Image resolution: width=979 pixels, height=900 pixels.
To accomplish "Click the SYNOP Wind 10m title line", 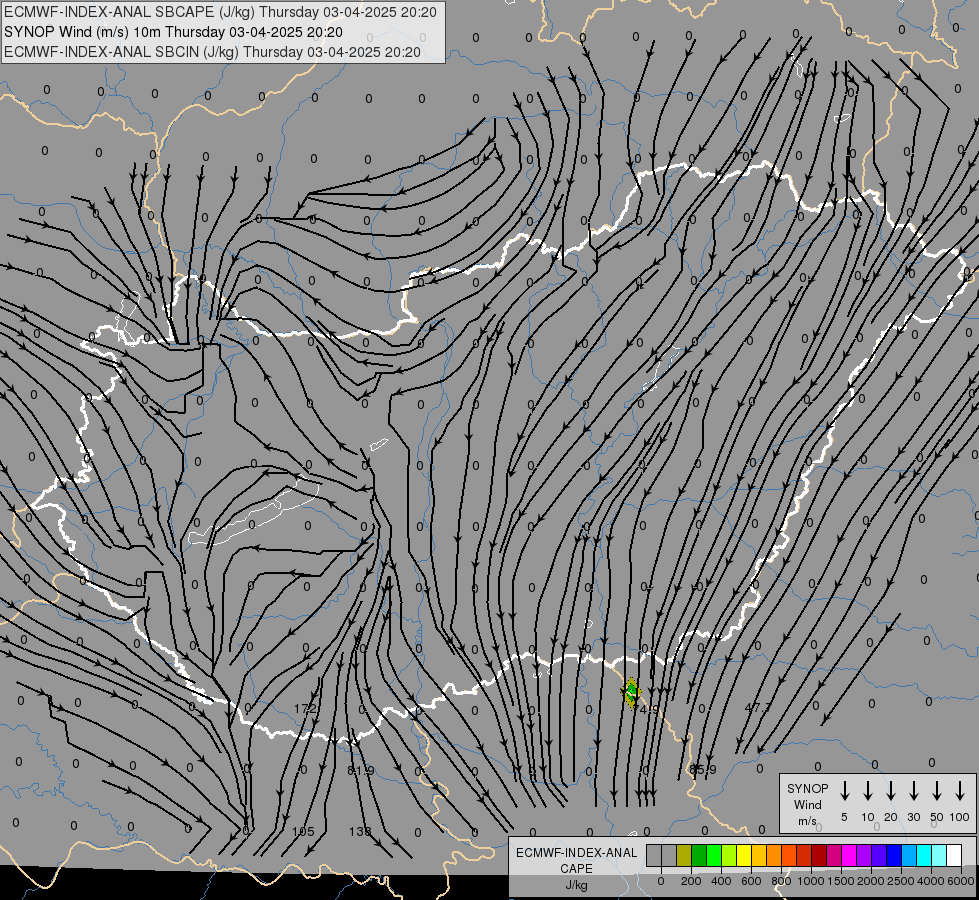I will (x=173, y=32).
